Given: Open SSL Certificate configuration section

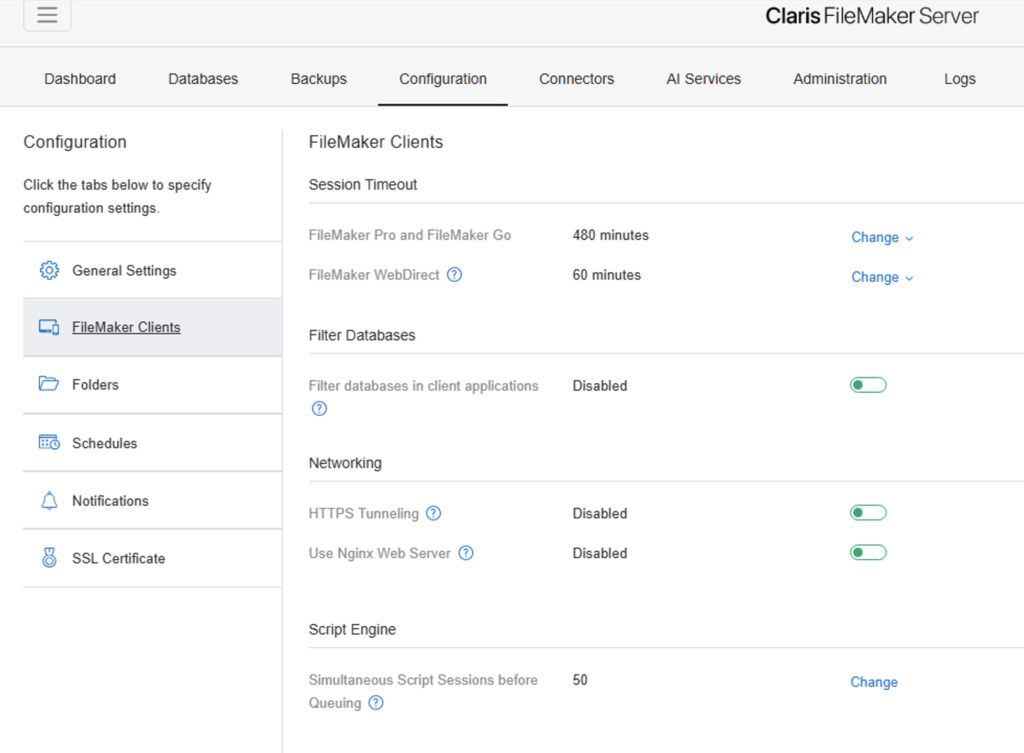Looking at the screenshot, I should click(x=153, y=558).
